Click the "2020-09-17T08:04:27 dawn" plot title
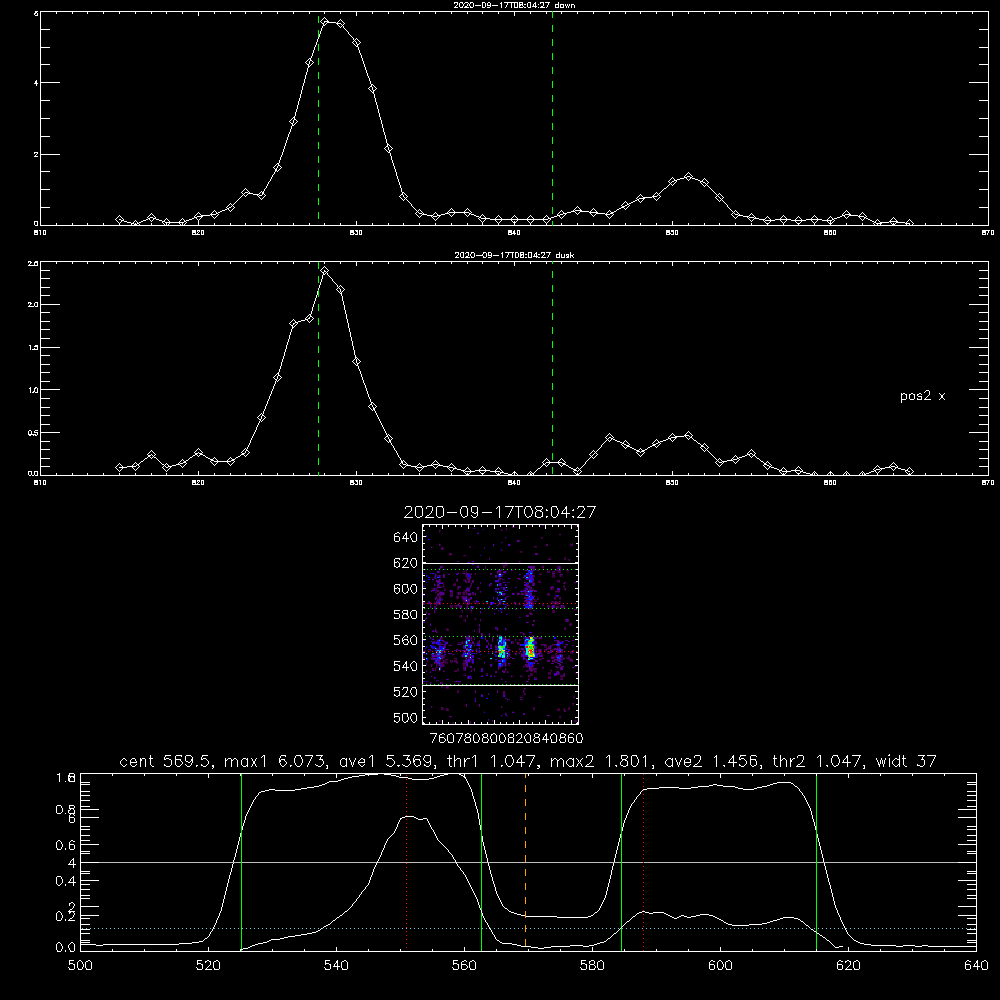The width and height of the screenshot is (1000, 1000). 514,5
